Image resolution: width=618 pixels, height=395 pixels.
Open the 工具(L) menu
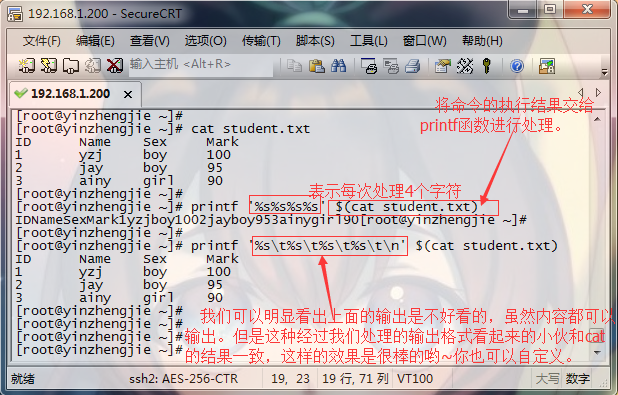369,41
